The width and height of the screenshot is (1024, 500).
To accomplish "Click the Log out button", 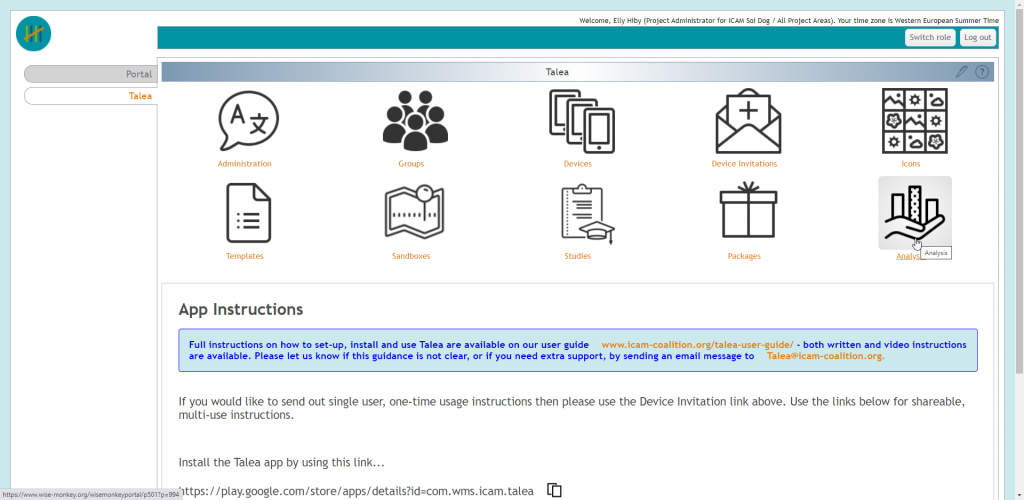I will 978,37.
